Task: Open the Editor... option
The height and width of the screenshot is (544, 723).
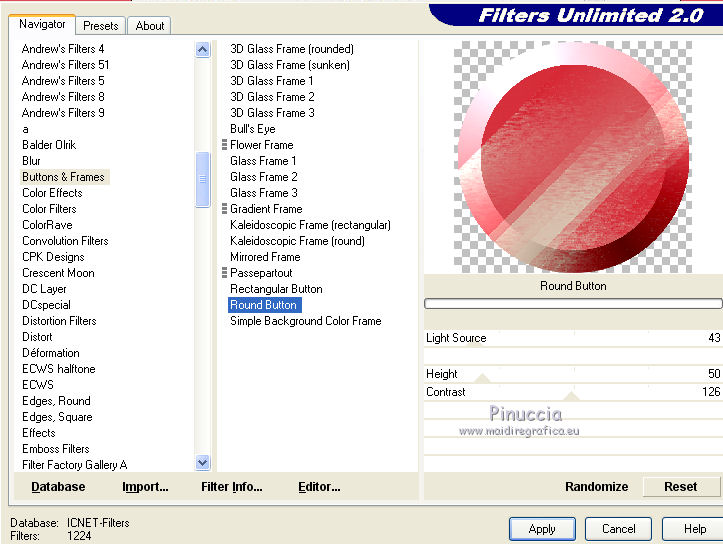Action: tap(319, 487)
